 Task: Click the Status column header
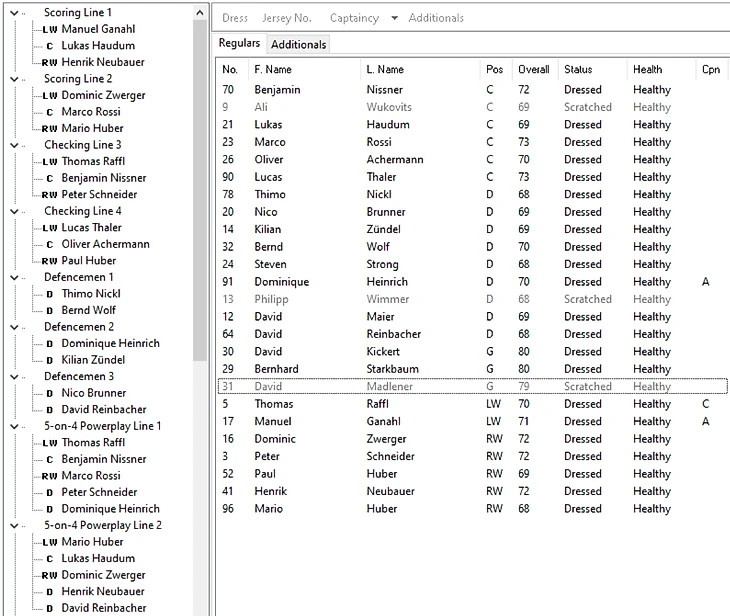coord(578,70)
